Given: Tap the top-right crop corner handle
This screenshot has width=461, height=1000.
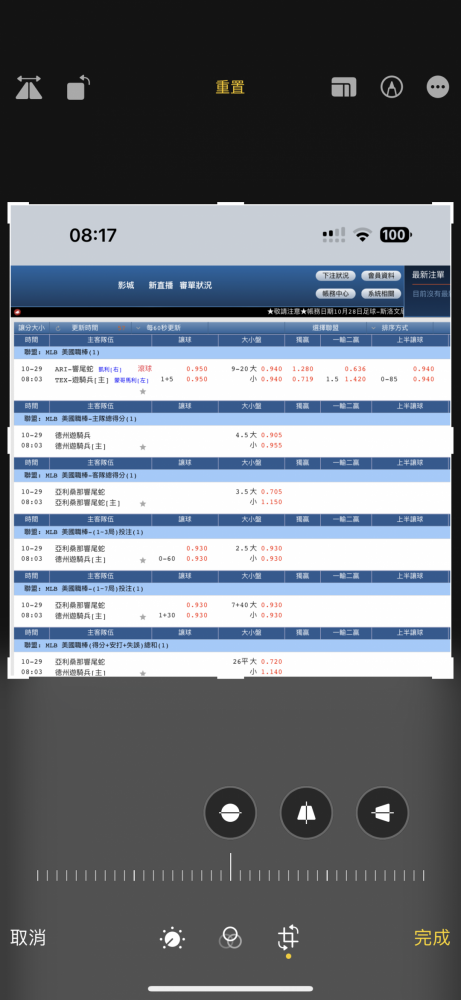Looking at the screenshot, I should coord(451,205).
